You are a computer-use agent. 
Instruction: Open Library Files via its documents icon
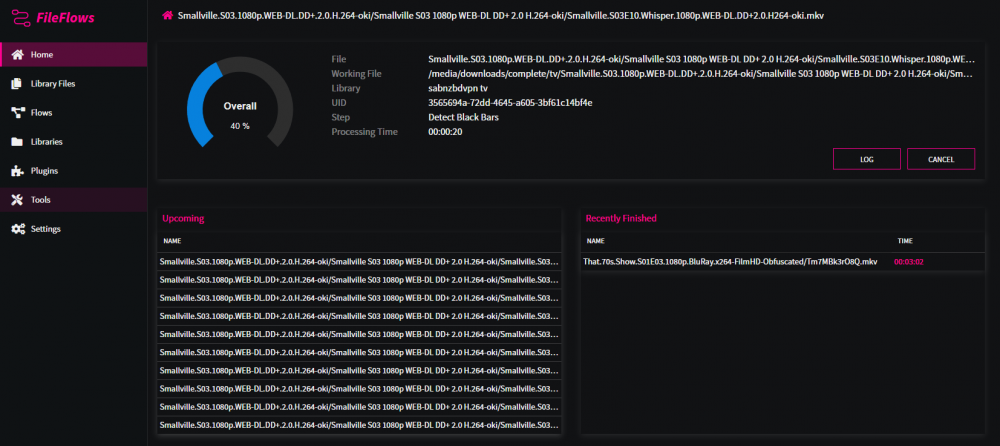click(18, 84)
